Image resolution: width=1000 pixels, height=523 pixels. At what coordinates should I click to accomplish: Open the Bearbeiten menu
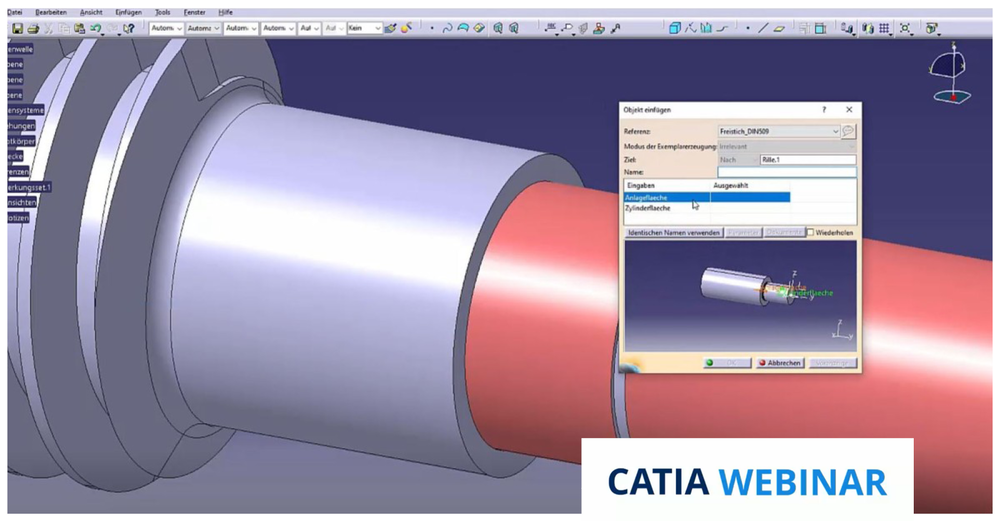coord(51,13)
